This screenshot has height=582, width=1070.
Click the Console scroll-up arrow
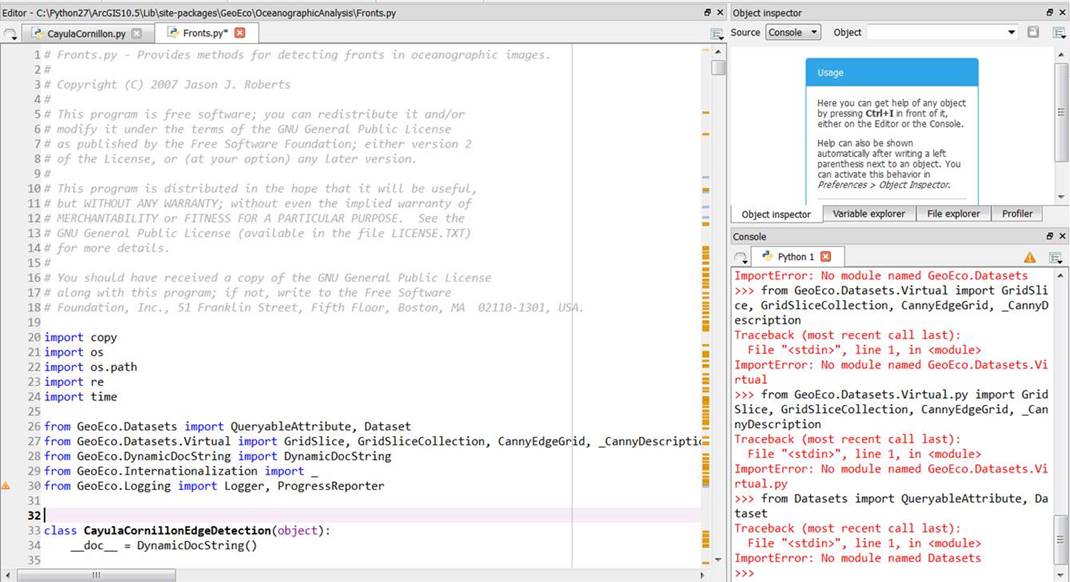click(1060, 276)
